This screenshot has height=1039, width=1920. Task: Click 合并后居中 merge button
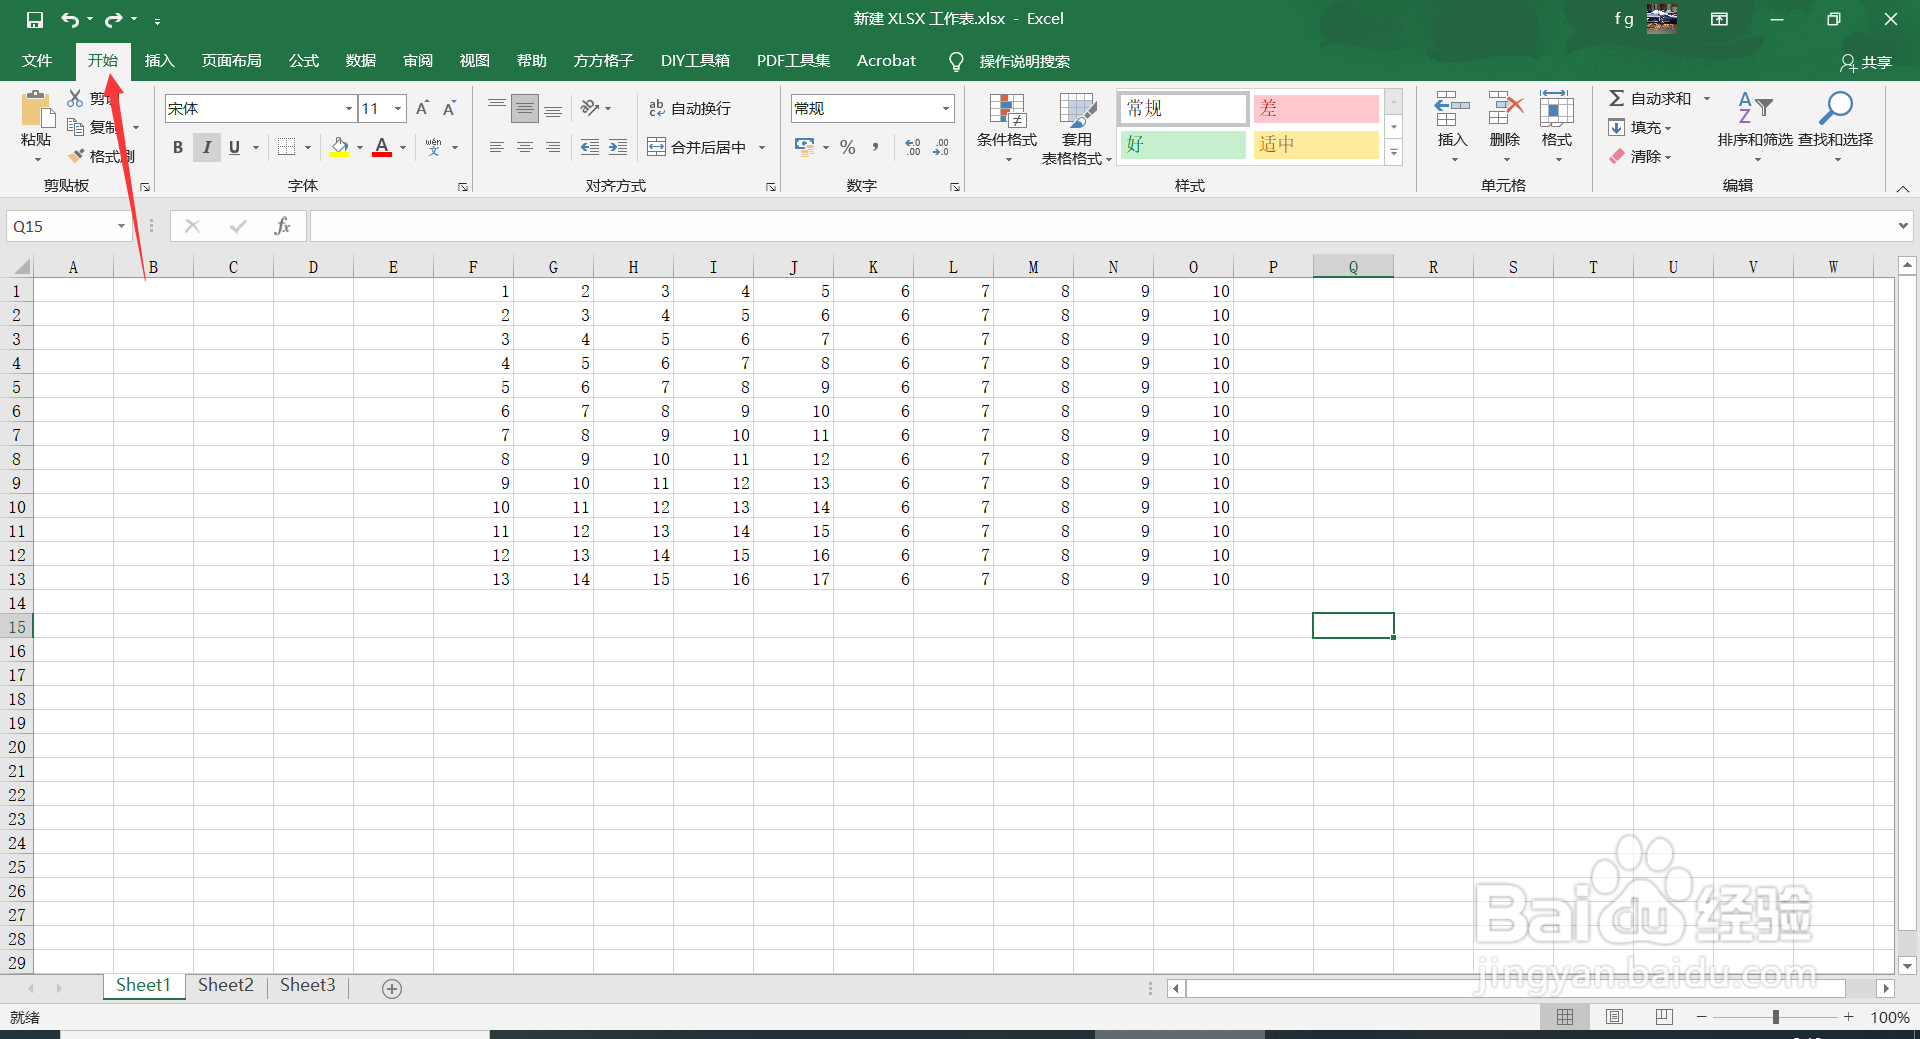coord(698,147)
